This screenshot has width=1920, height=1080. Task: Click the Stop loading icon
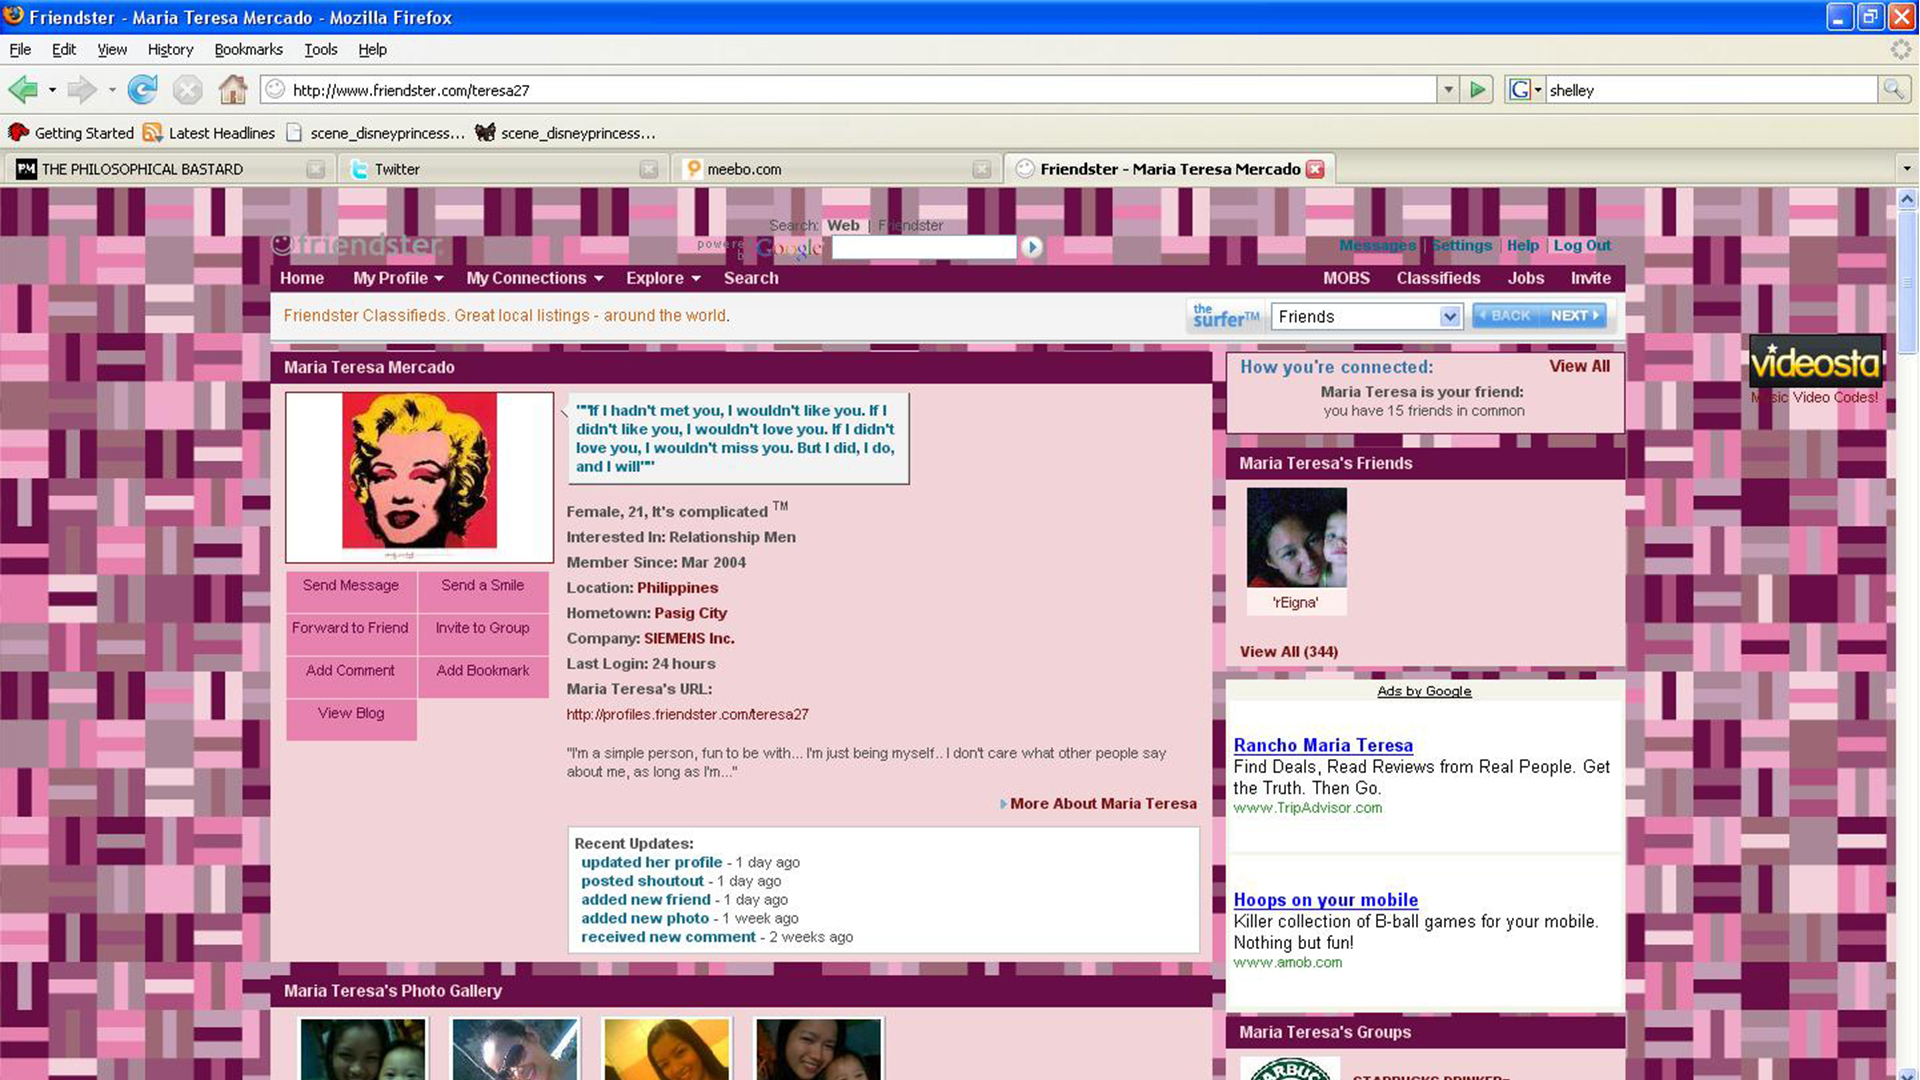coord(187,90)
